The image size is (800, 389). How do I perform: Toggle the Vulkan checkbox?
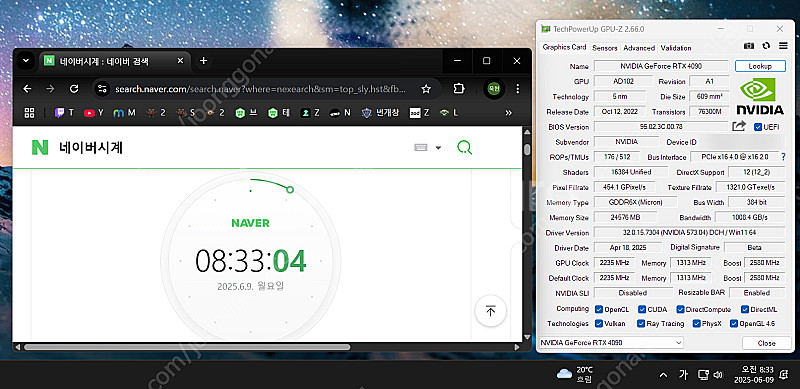coord(599,324)
